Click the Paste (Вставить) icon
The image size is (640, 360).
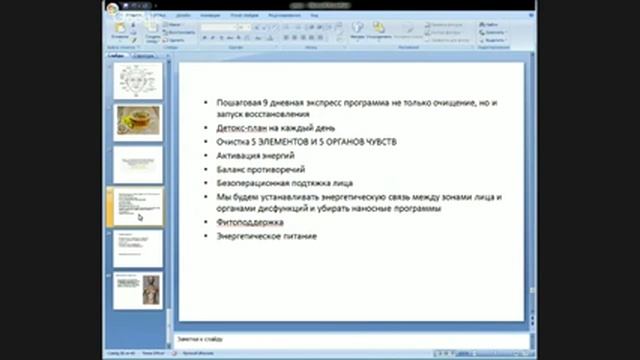[120, 28]
